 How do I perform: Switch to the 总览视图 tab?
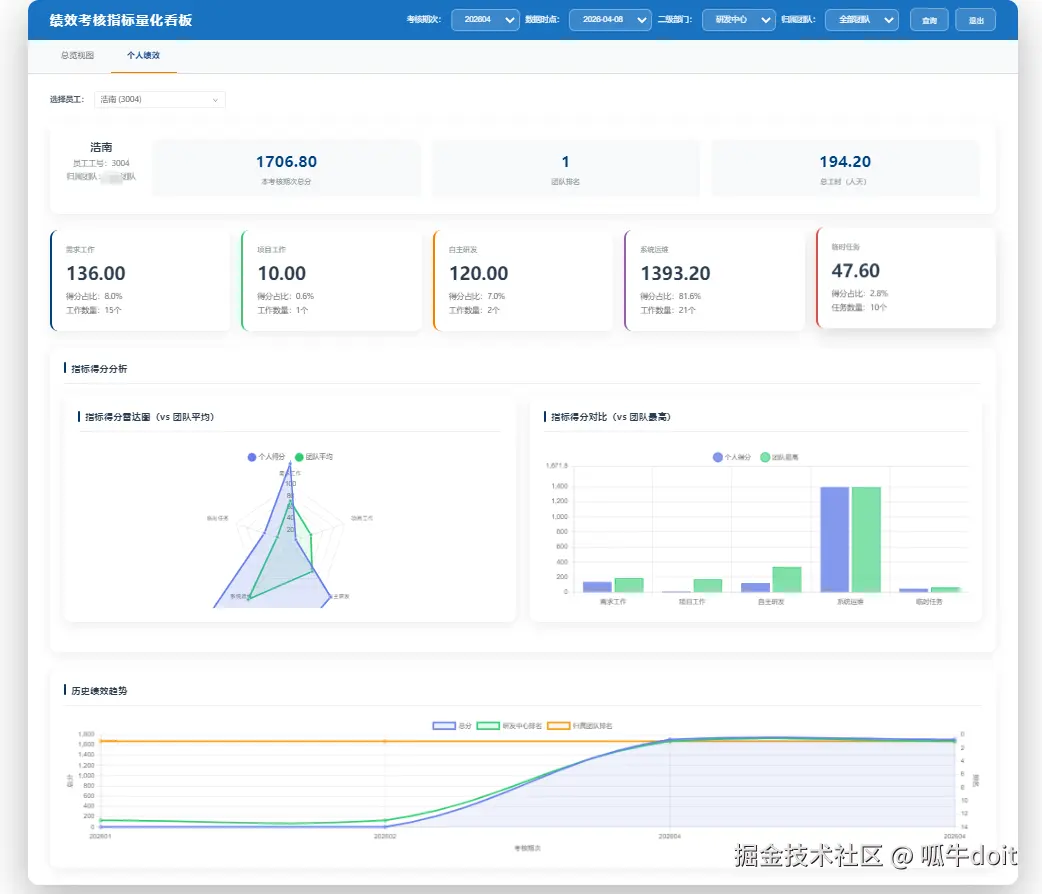pos(77,56)
